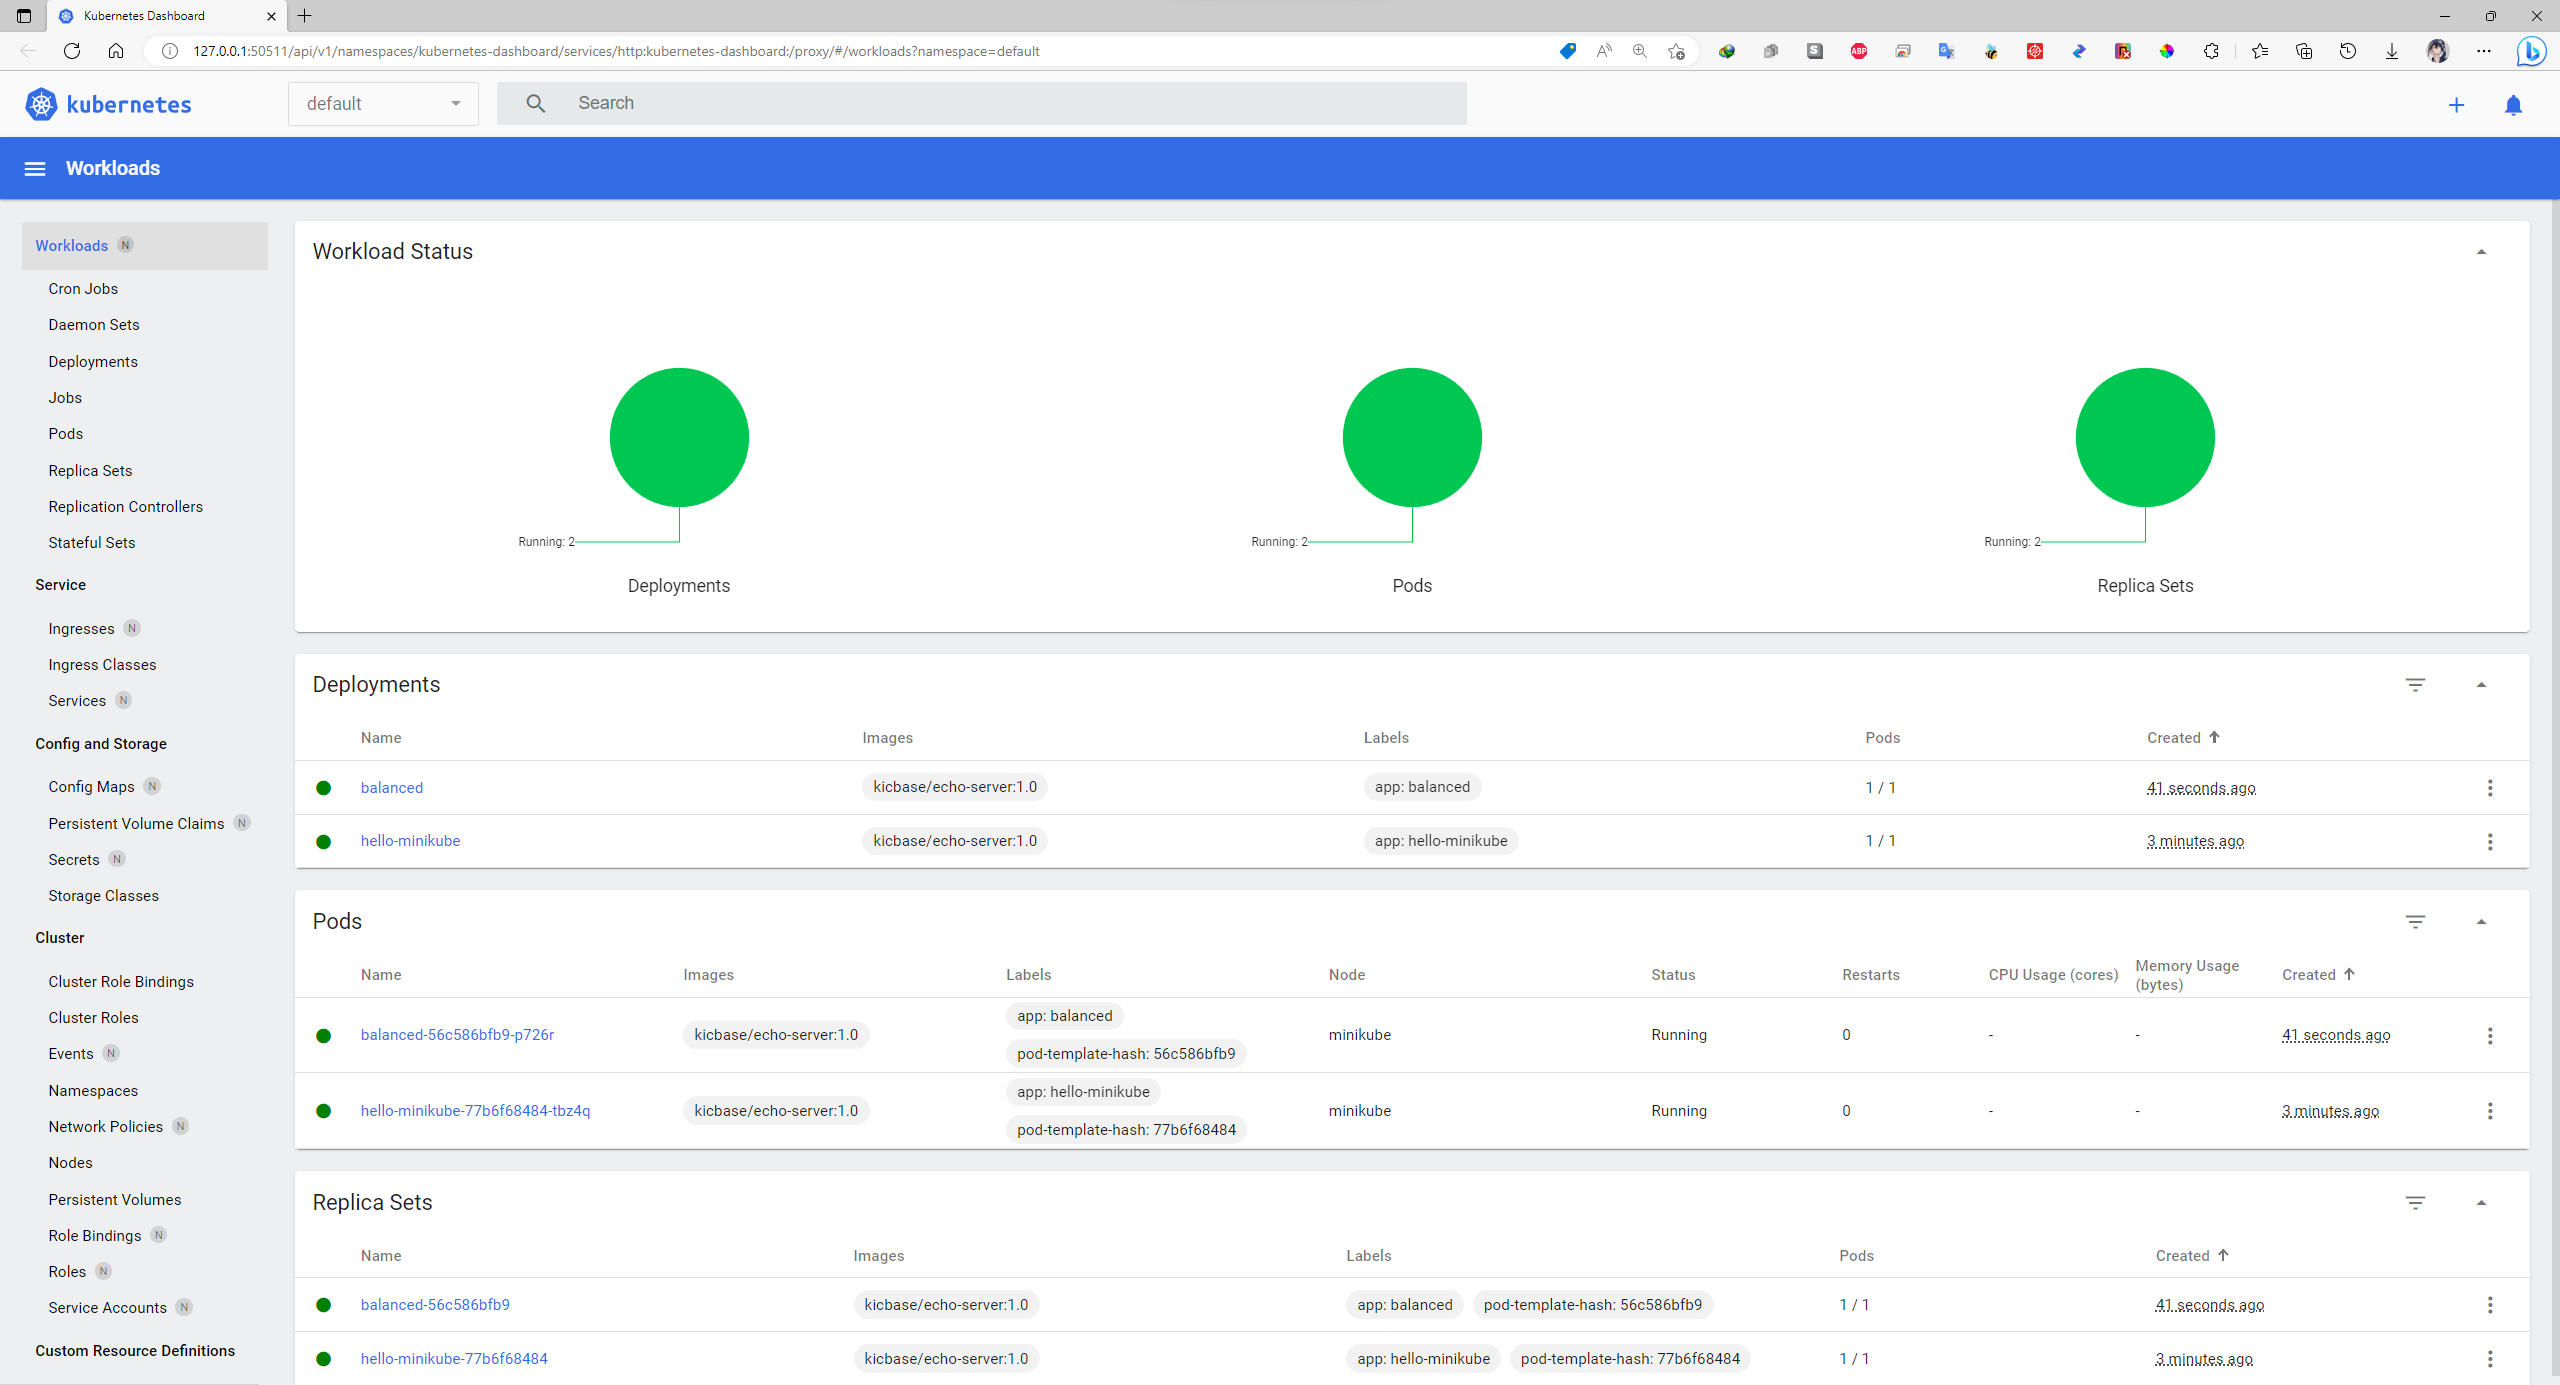Open Nodes in the Cluster section
This screenshot has width=2560, height=1385.
click(x=70, y=1163)
